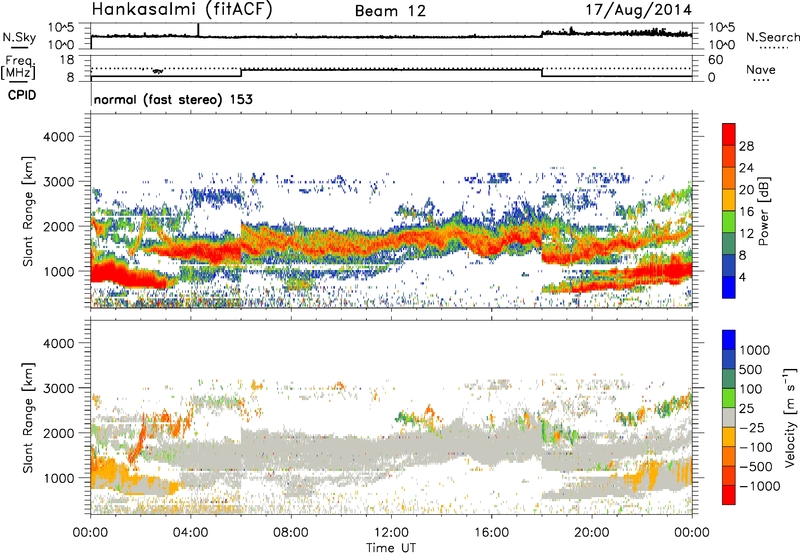Select the Freq. [MHz] axis label

tap(18, 67)
